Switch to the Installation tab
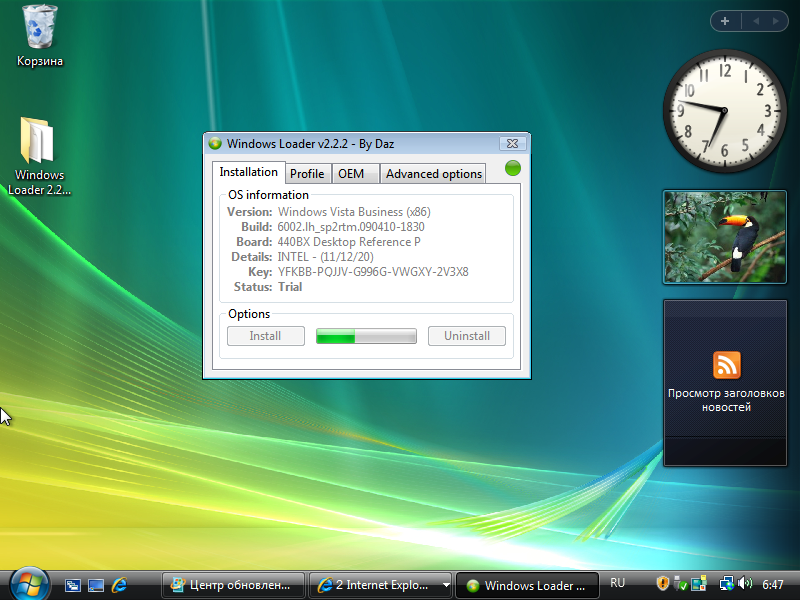The image size is (800, 600). (248, 172)
